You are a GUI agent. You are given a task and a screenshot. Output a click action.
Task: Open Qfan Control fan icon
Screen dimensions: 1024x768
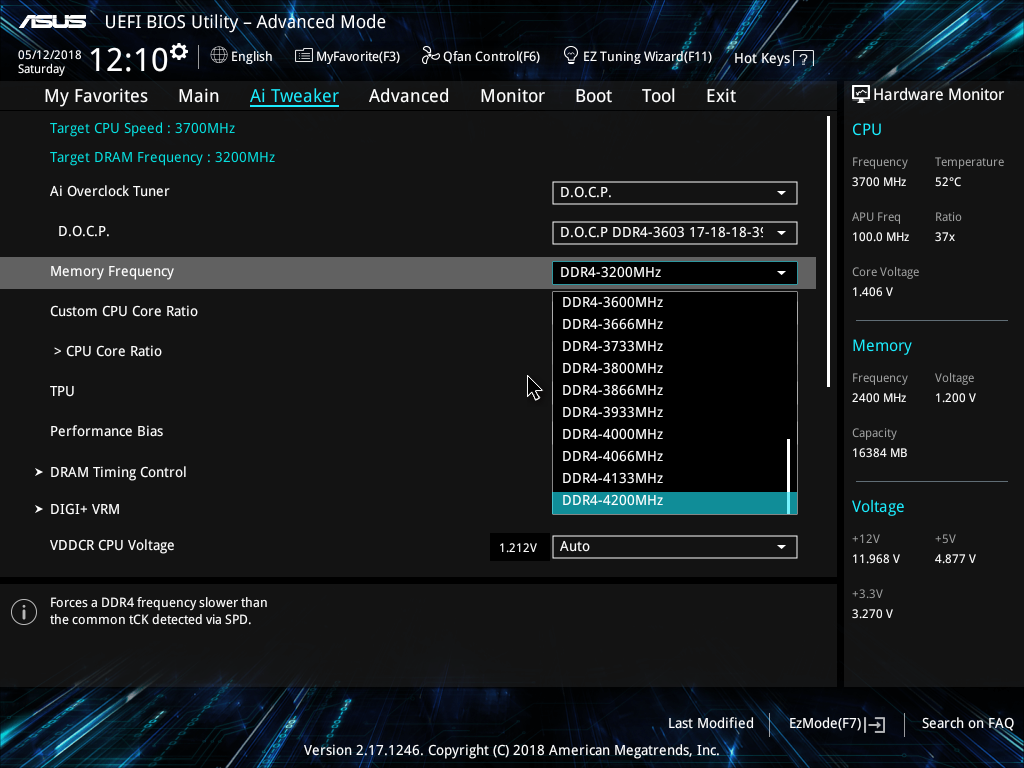tap(430, 56)
